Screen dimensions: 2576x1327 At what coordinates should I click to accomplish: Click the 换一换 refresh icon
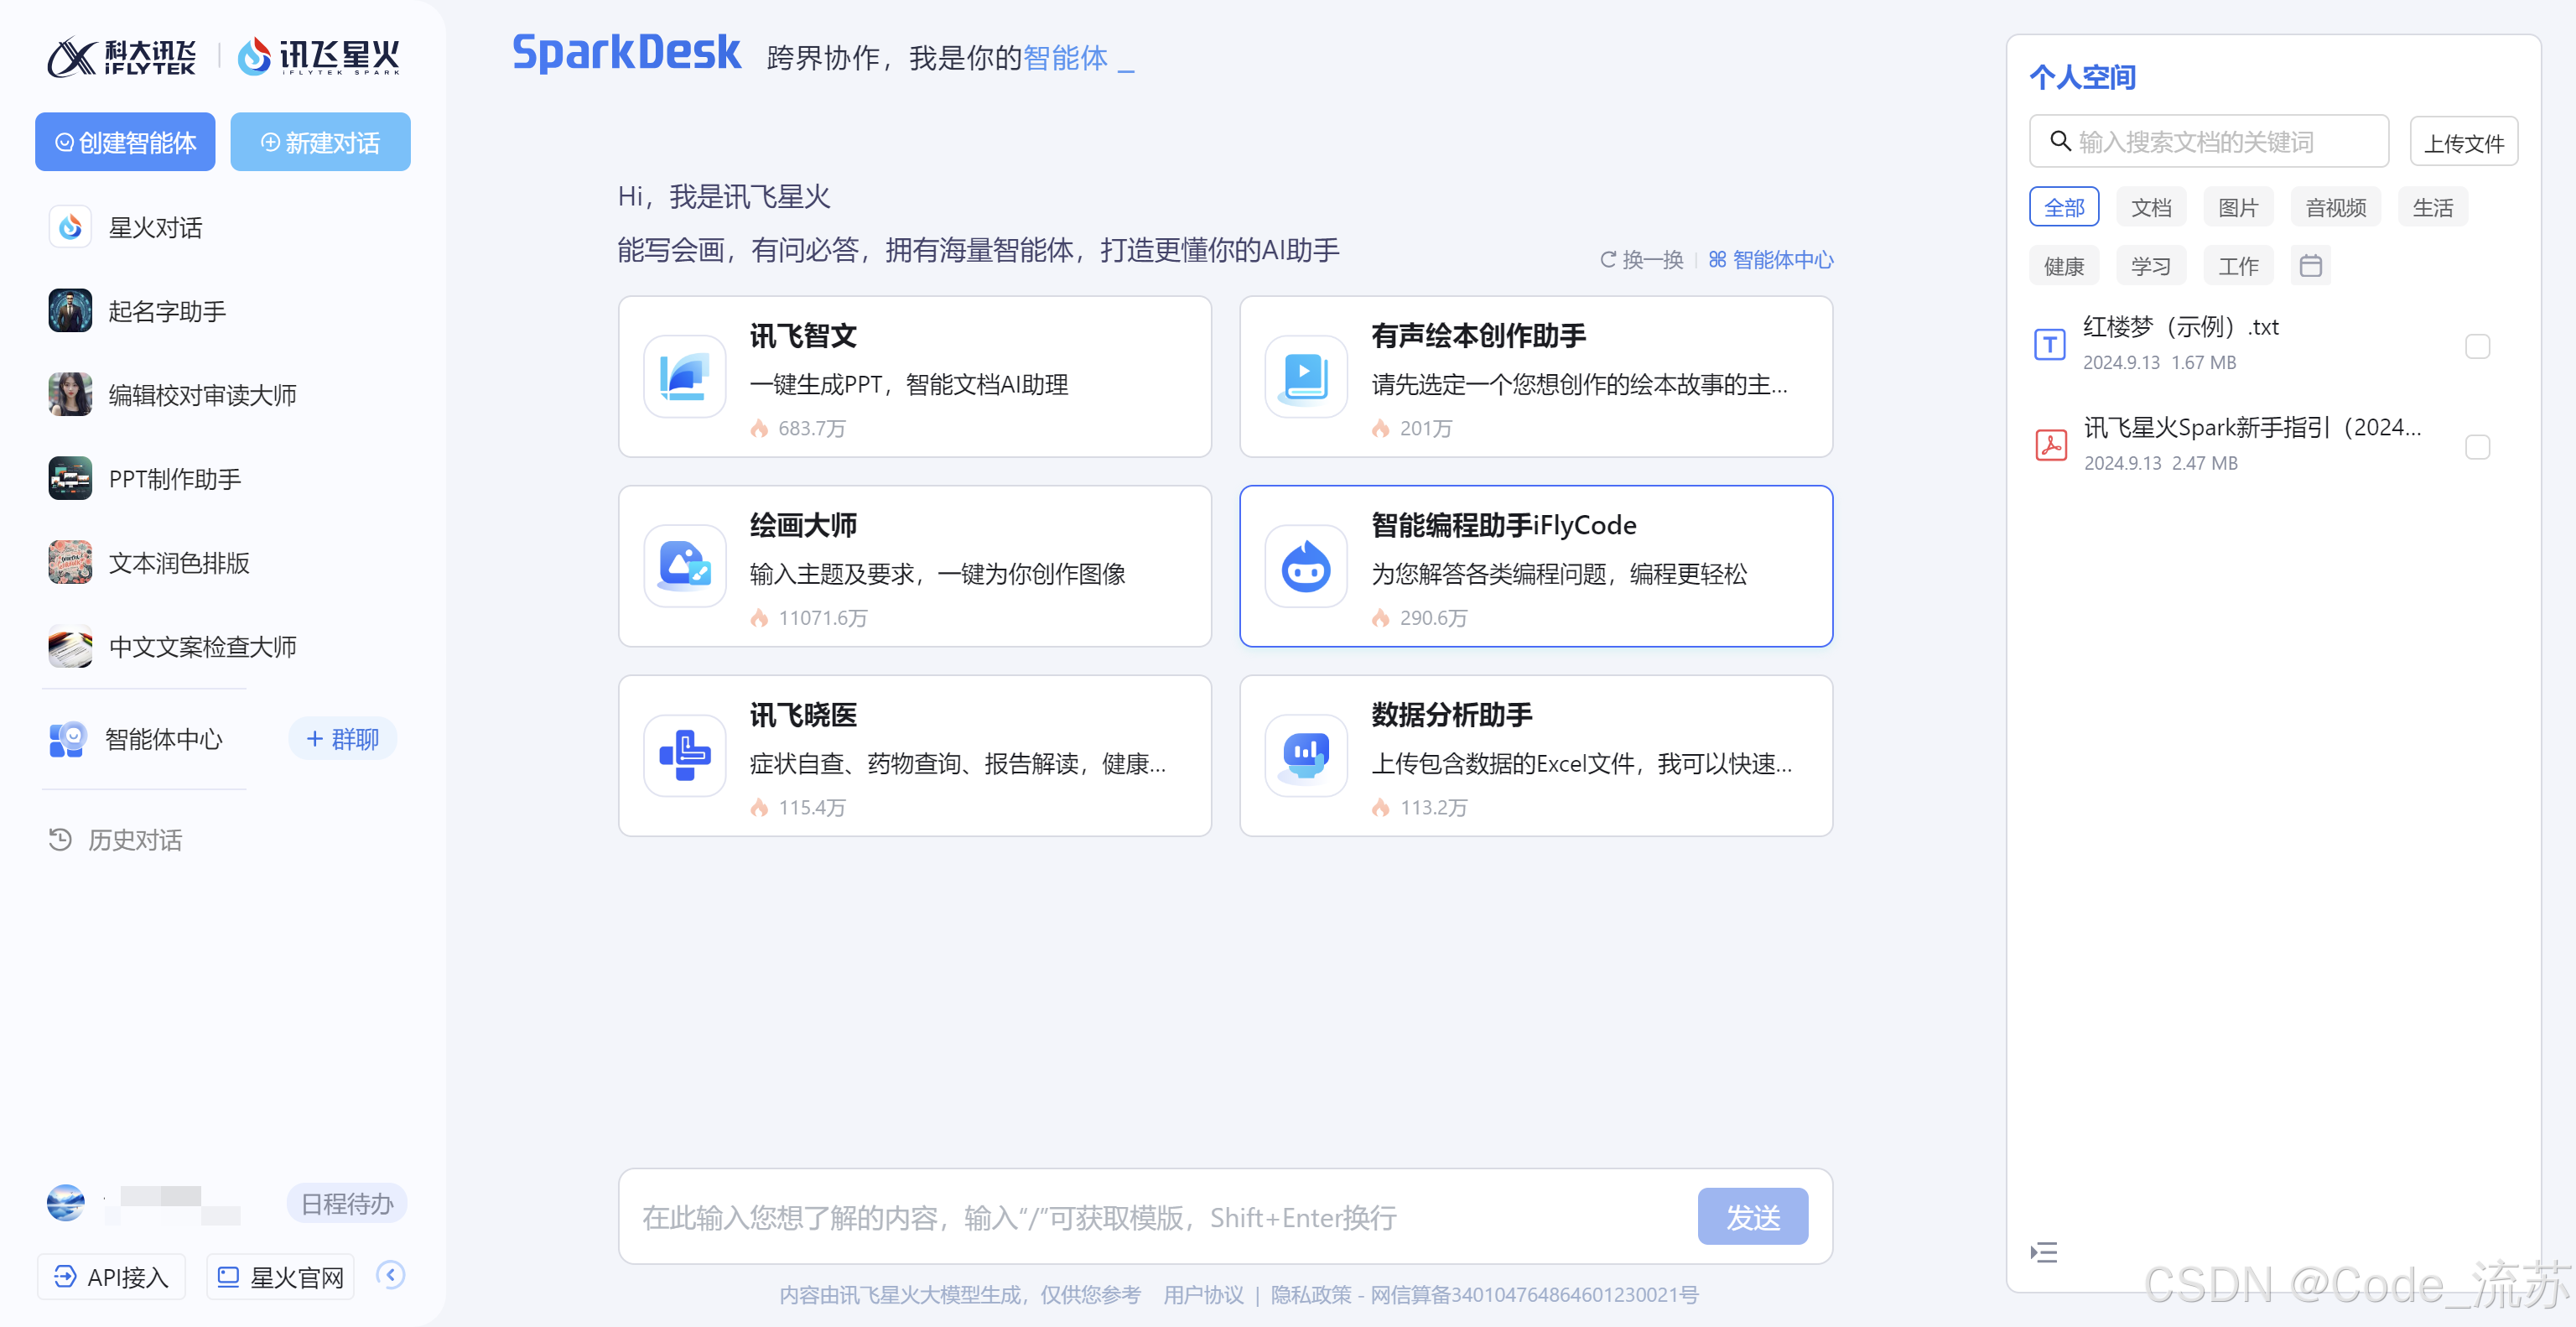click(x=1607, y=260)
